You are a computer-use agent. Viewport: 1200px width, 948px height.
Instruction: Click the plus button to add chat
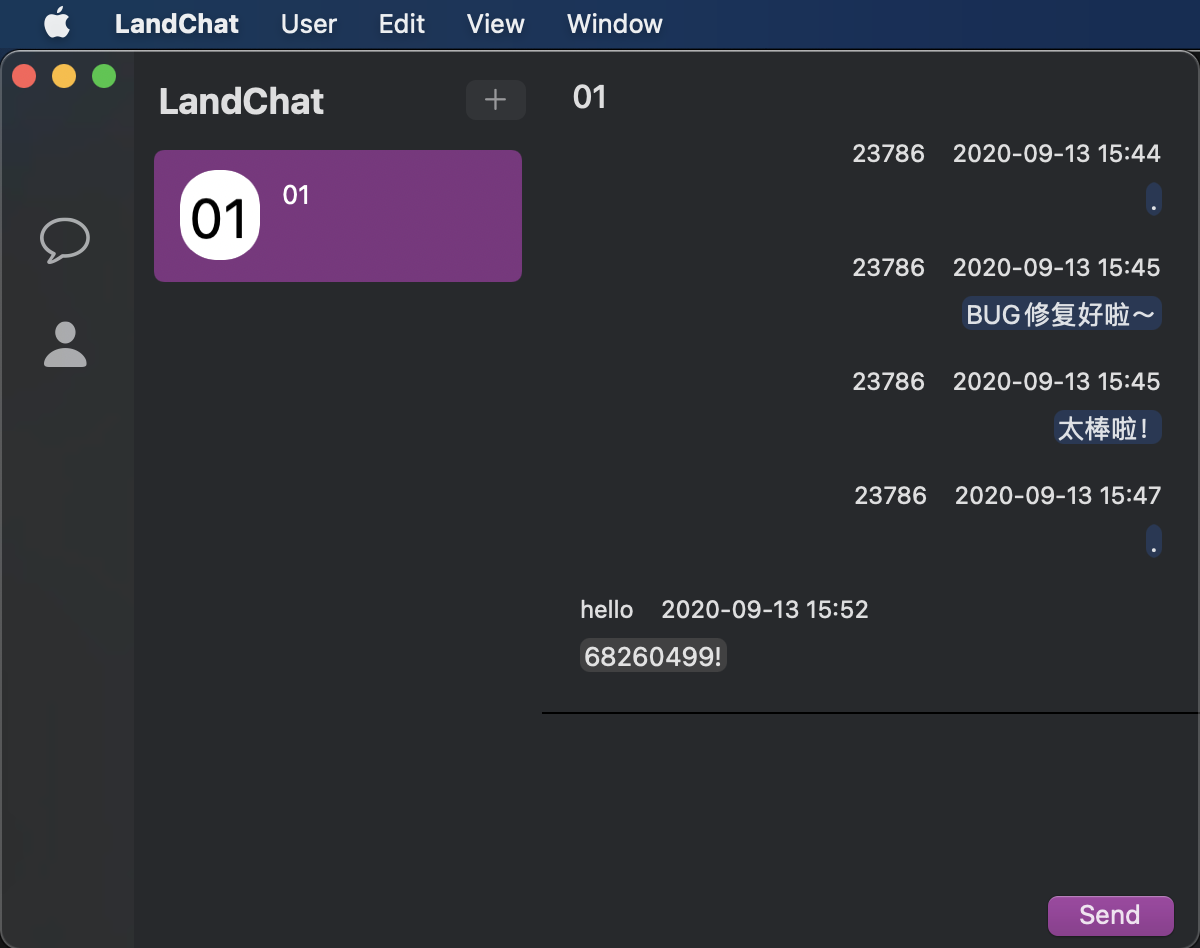(495, 100)
